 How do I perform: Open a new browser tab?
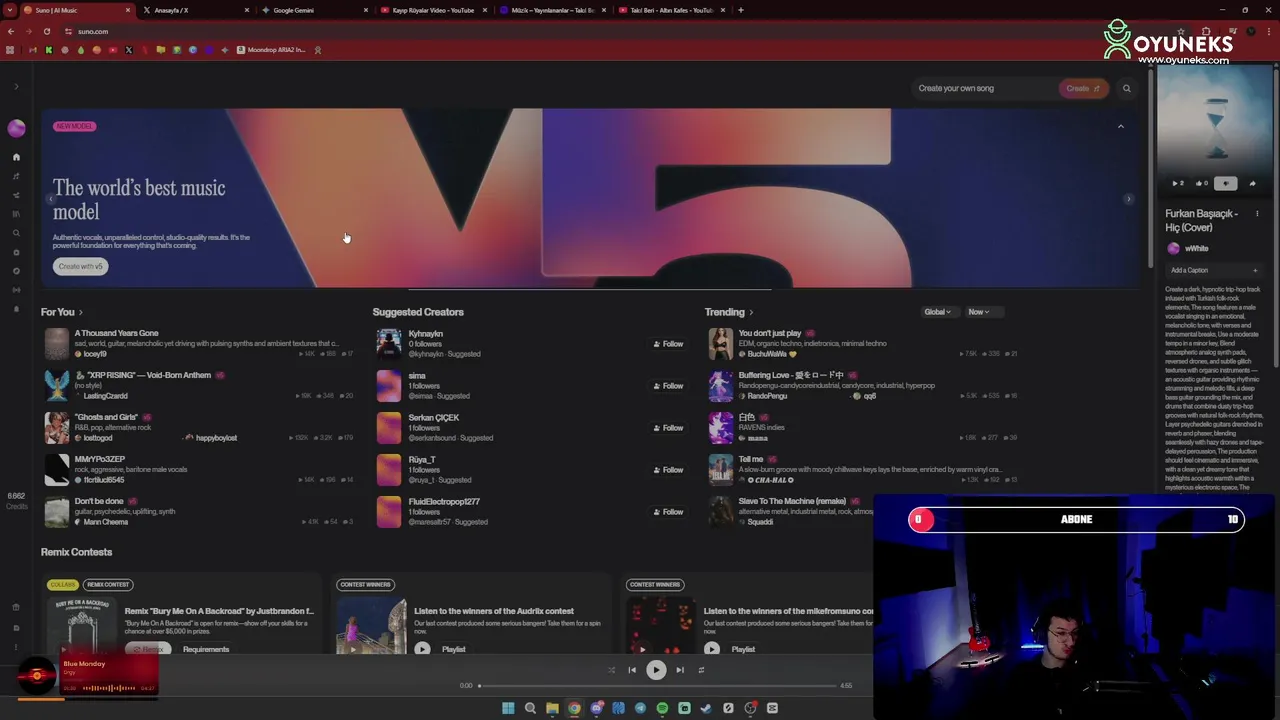point(740,10)
